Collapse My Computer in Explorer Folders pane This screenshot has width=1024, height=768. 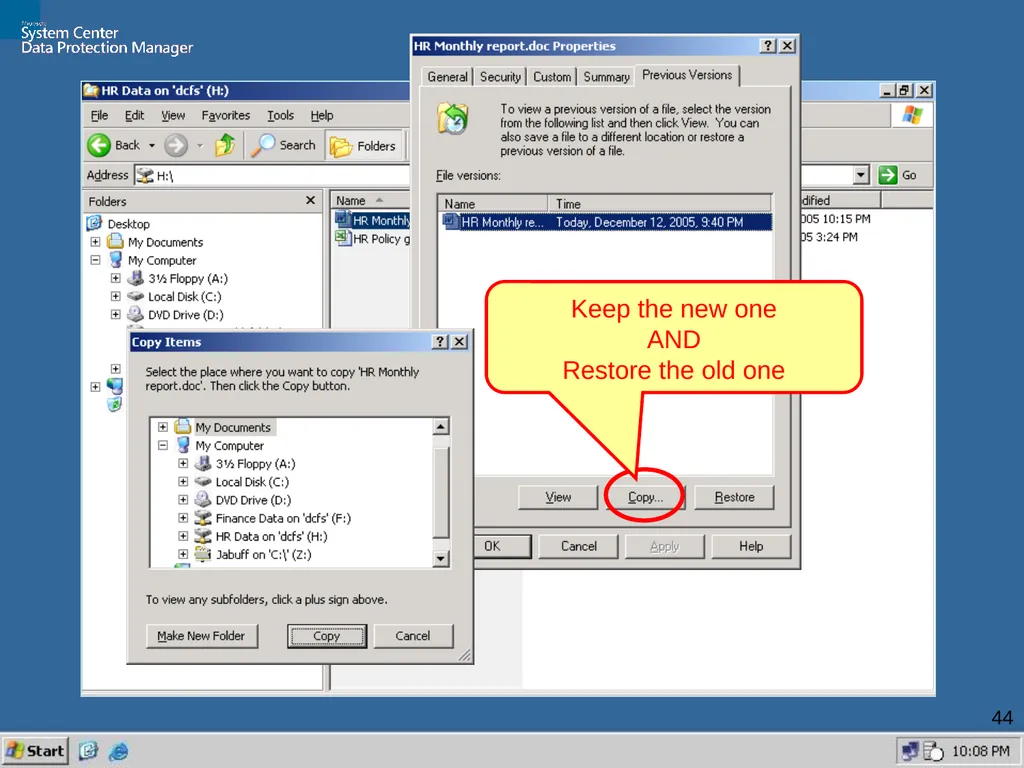(95, 260)
